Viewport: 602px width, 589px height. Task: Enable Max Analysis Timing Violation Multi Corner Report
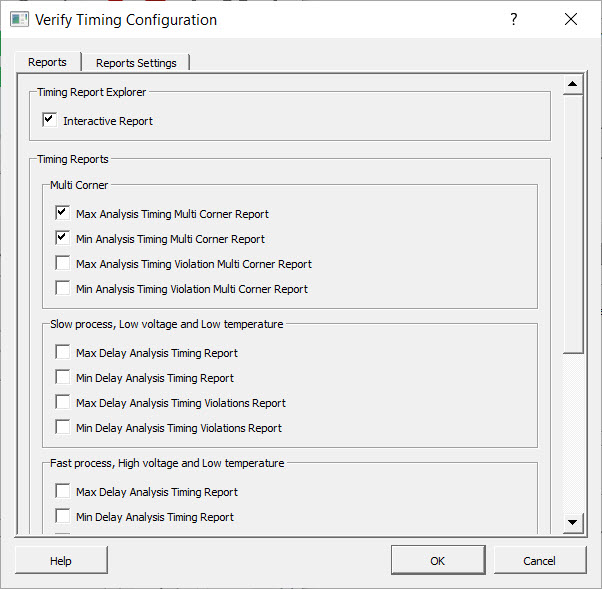click(x=63, y=264)
